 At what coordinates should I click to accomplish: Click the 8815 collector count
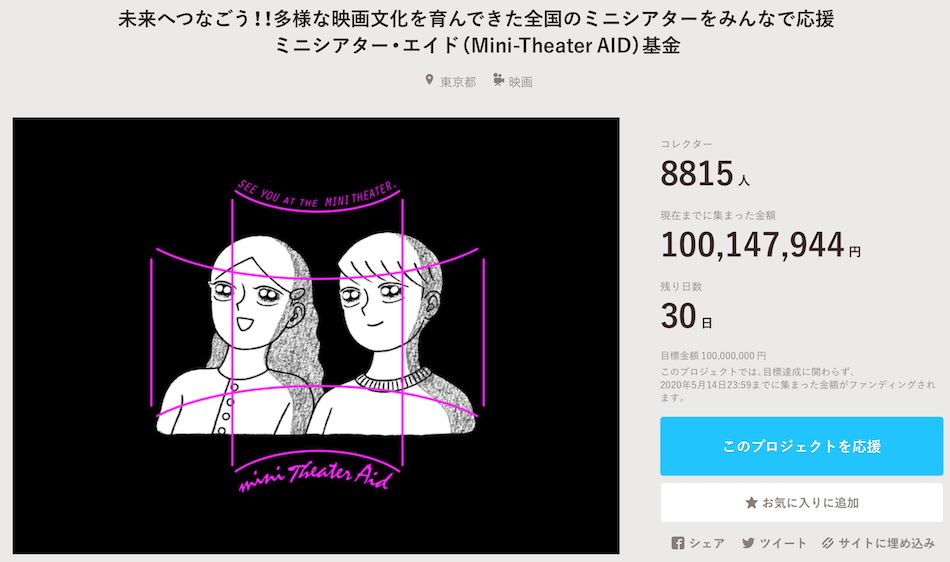tap(697, 174)
